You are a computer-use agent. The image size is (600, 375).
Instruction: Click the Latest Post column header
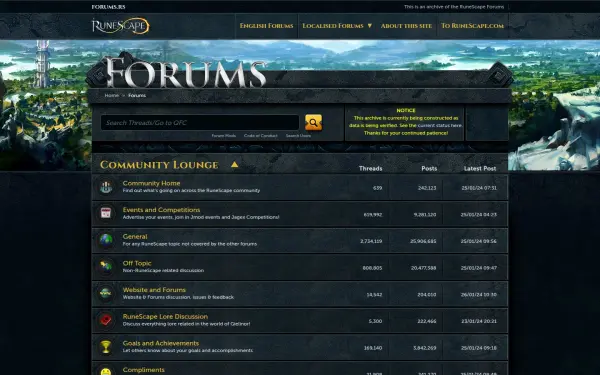point(480,168)
